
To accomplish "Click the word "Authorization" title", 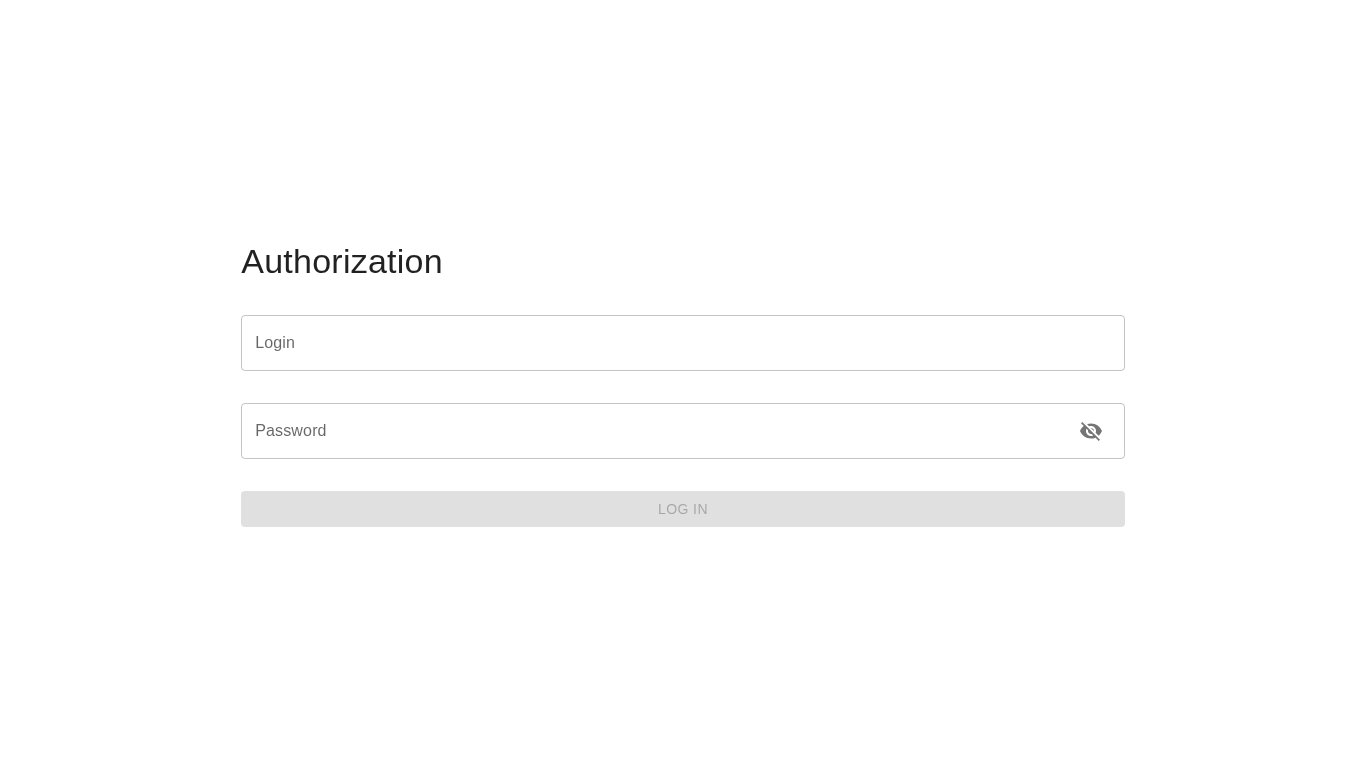I will (x=341, y=262).
